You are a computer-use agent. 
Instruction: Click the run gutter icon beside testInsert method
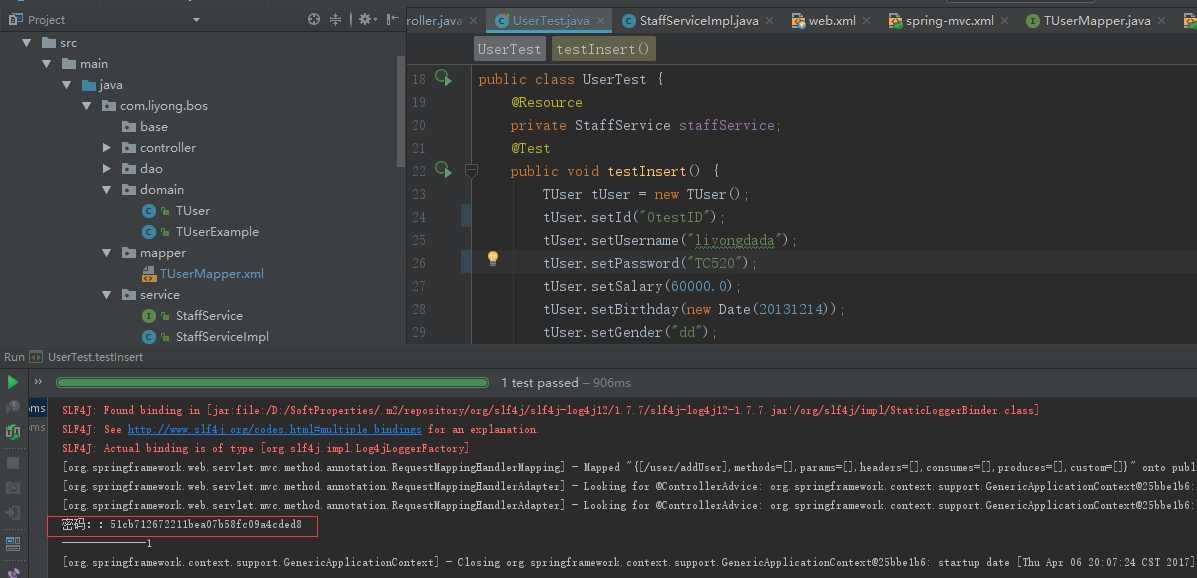coord(443,171)
